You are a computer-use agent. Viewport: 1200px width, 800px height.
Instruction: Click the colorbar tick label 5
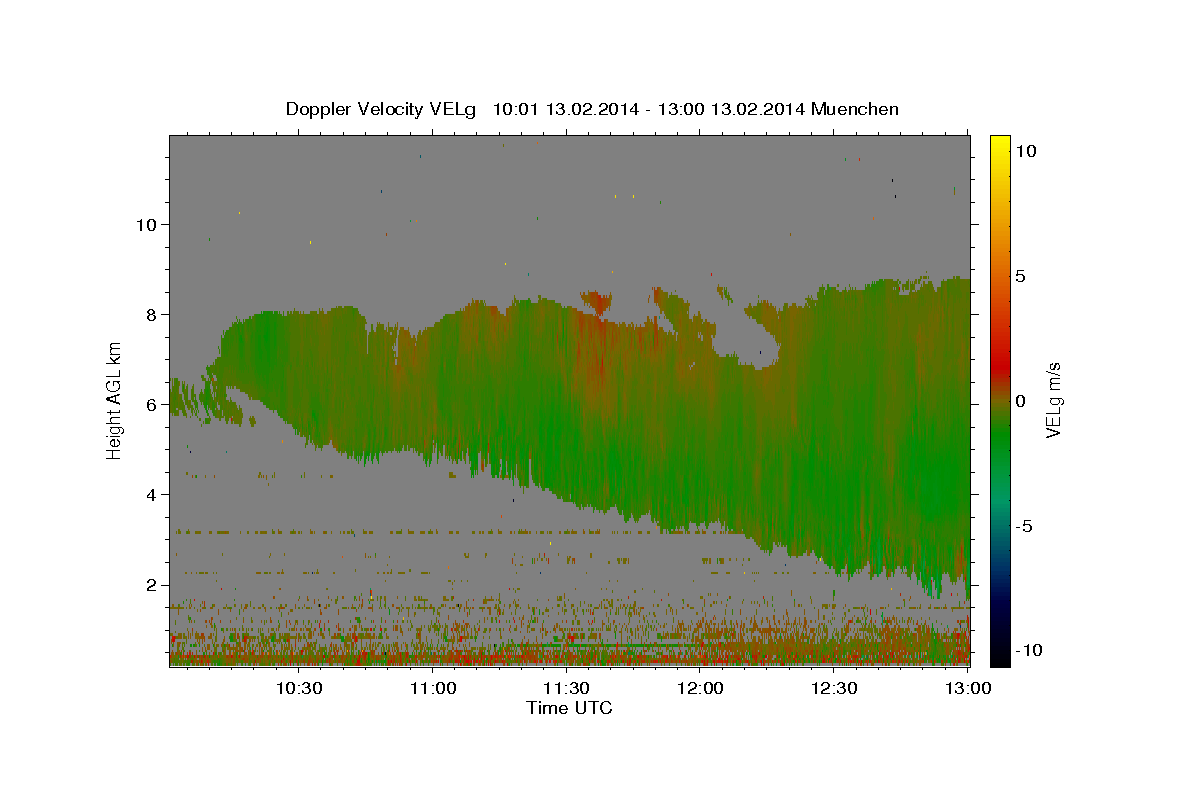coord(1020,276)
